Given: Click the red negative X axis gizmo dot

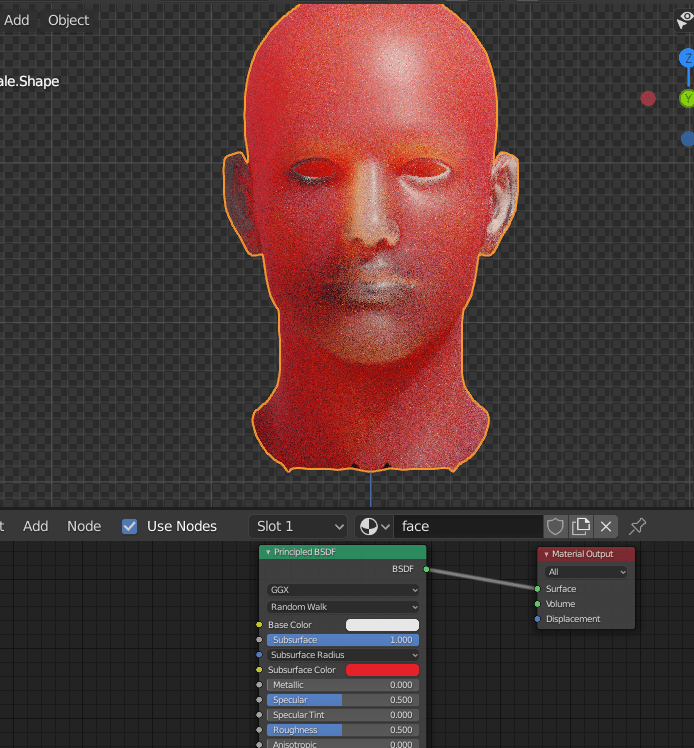Looking at the screenshot, I should (648, 98).
